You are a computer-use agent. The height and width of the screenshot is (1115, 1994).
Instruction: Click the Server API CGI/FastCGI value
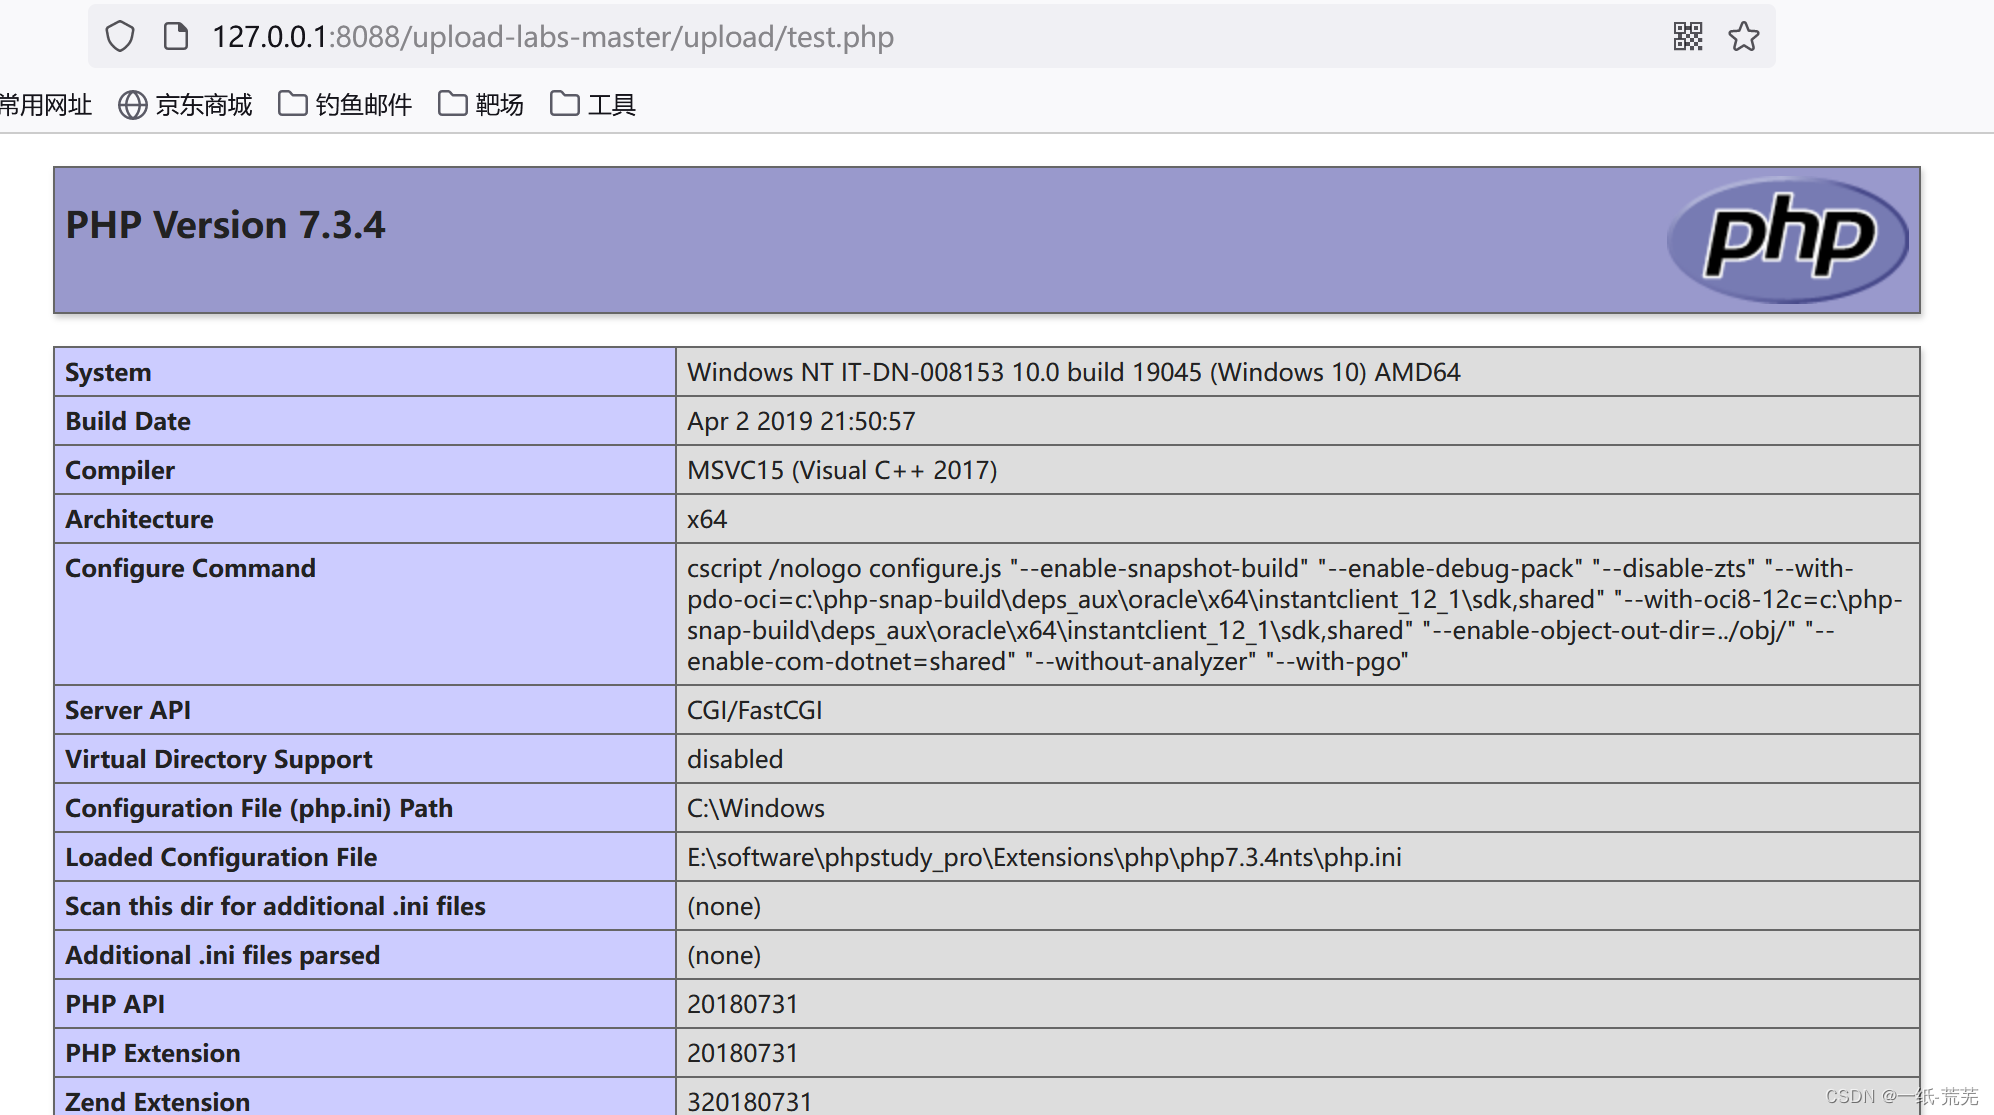(x=754, y=710)
